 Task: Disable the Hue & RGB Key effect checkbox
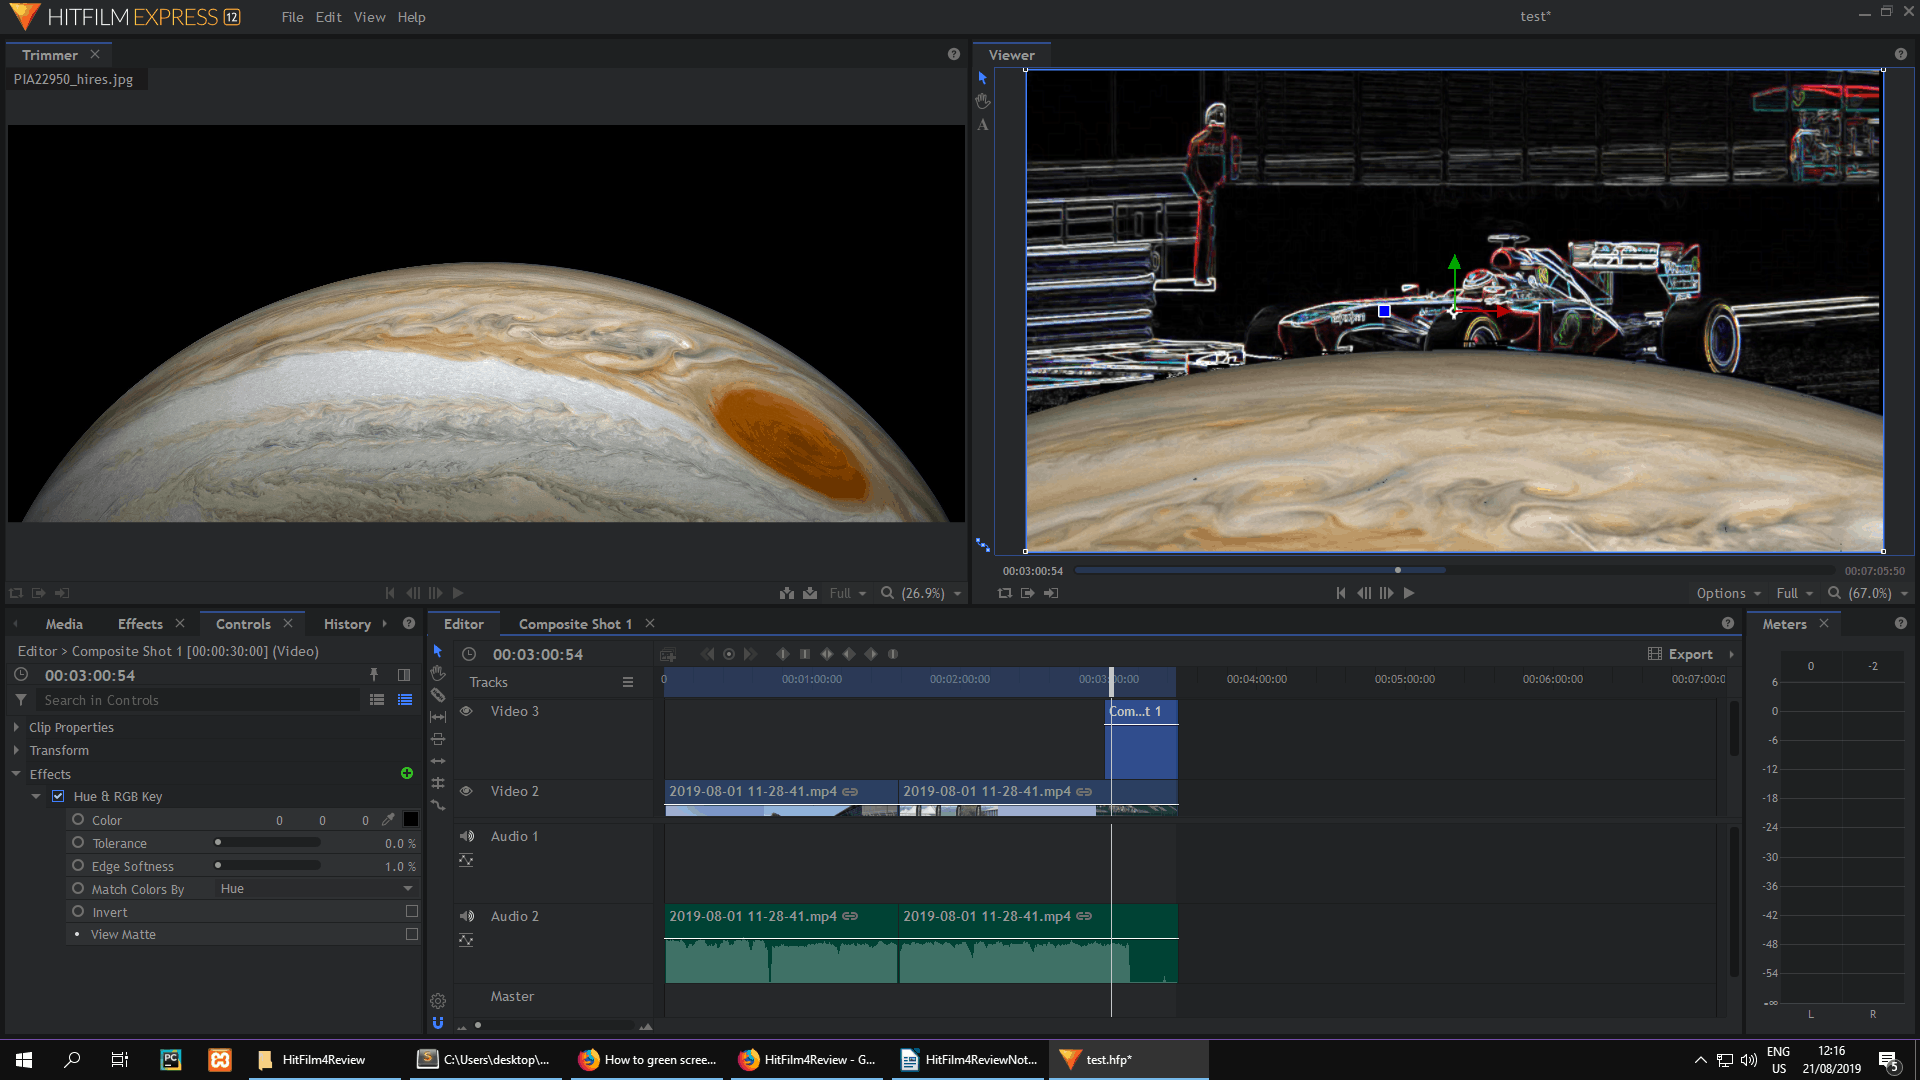pyautogui.click(x=58, y=796)
